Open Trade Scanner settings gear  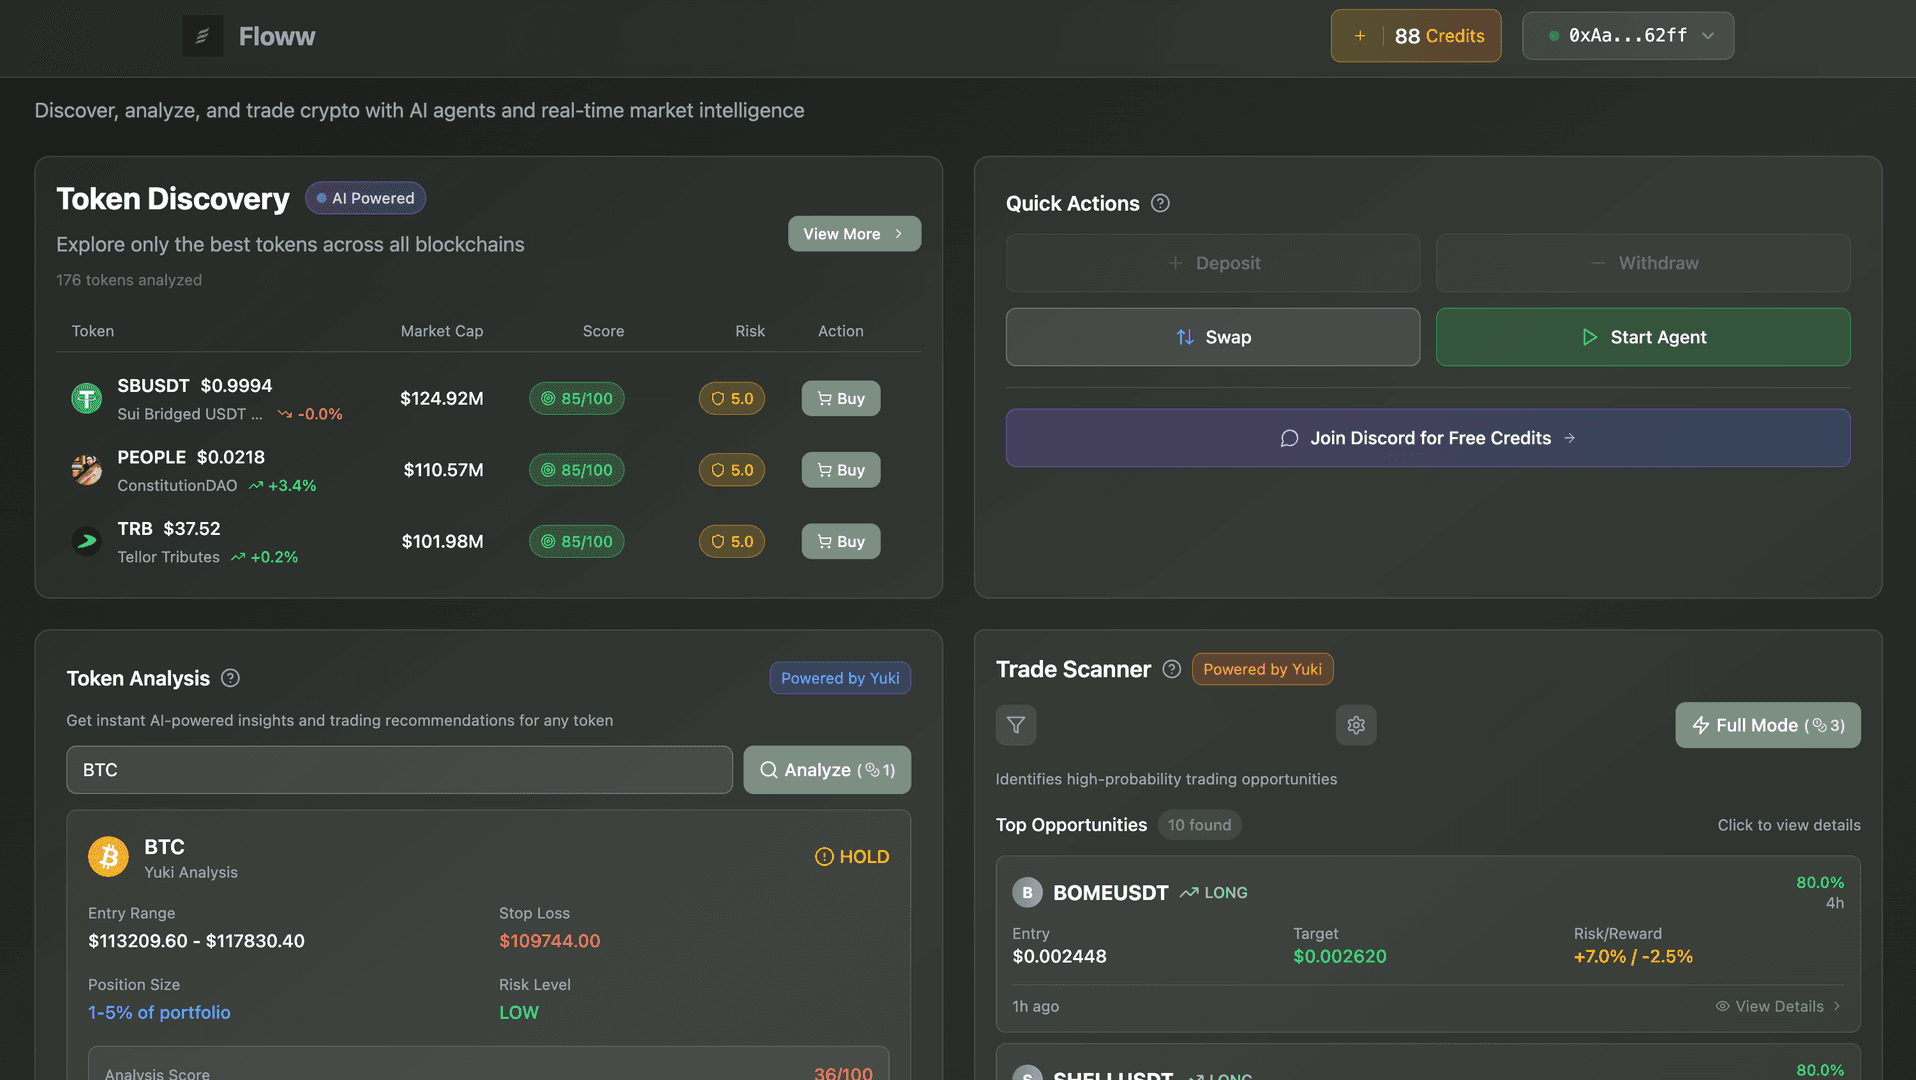click(x=1356, y=725)
